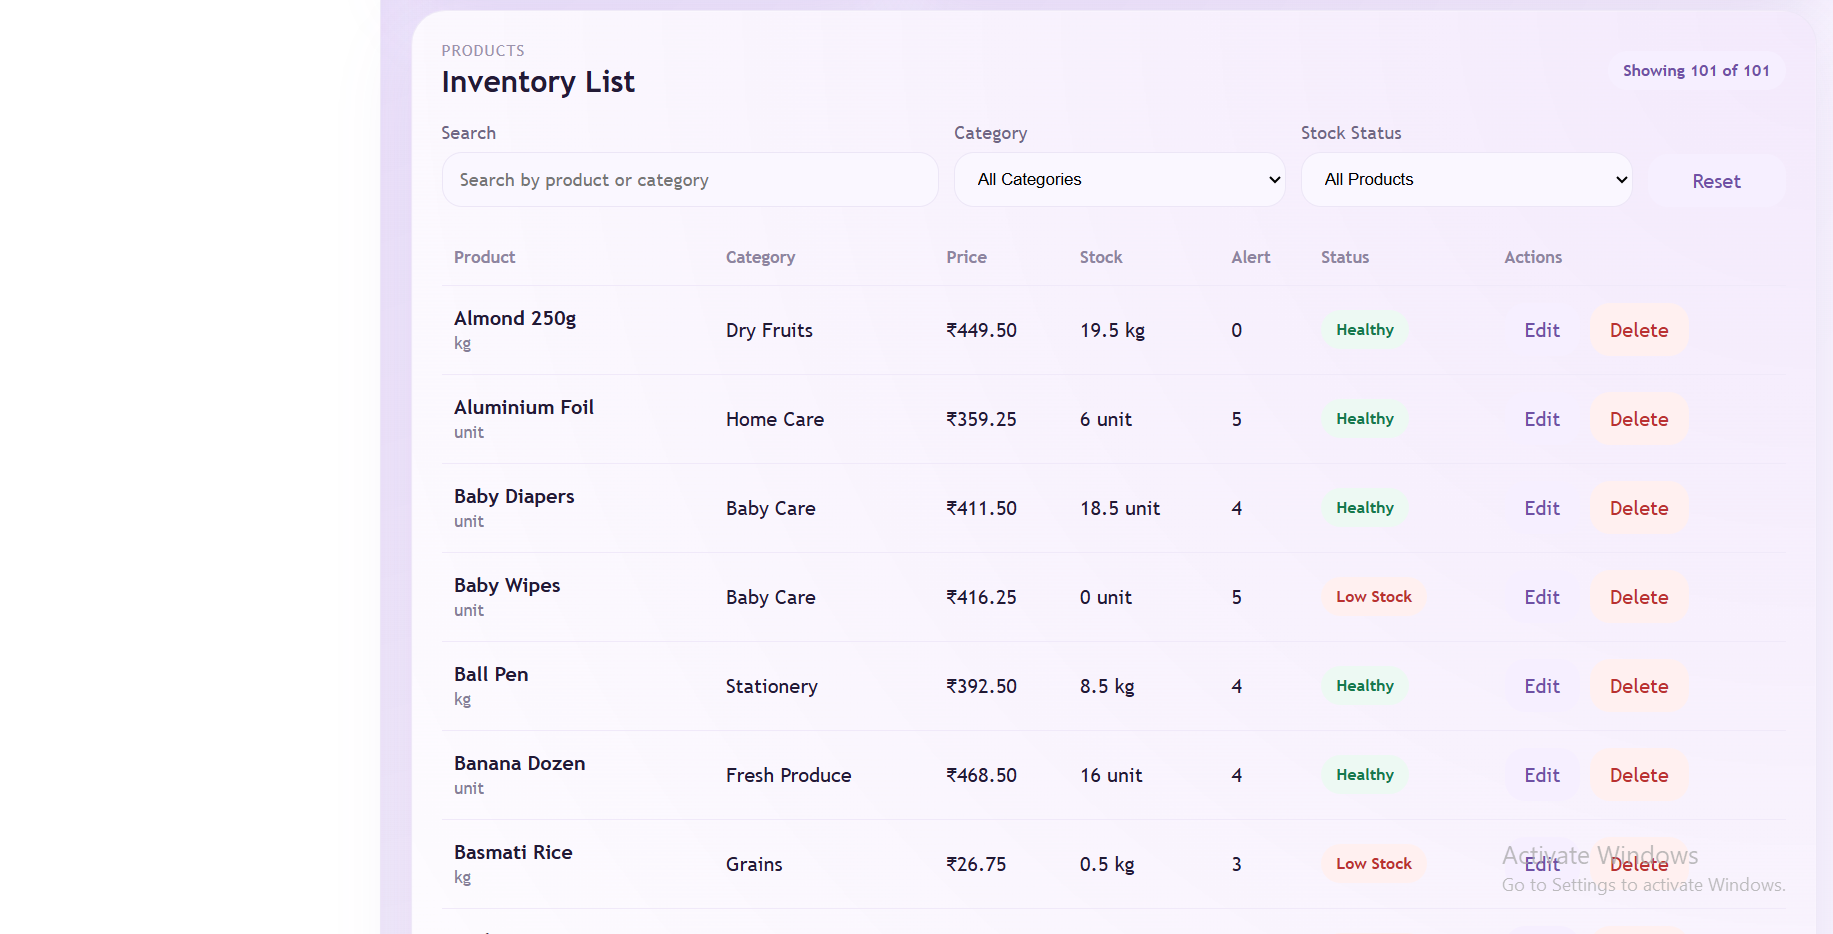Click the ₹411.50 price value
Image resolution: width=1833 pixels, height=934 pixels.
tap(981, 508)
